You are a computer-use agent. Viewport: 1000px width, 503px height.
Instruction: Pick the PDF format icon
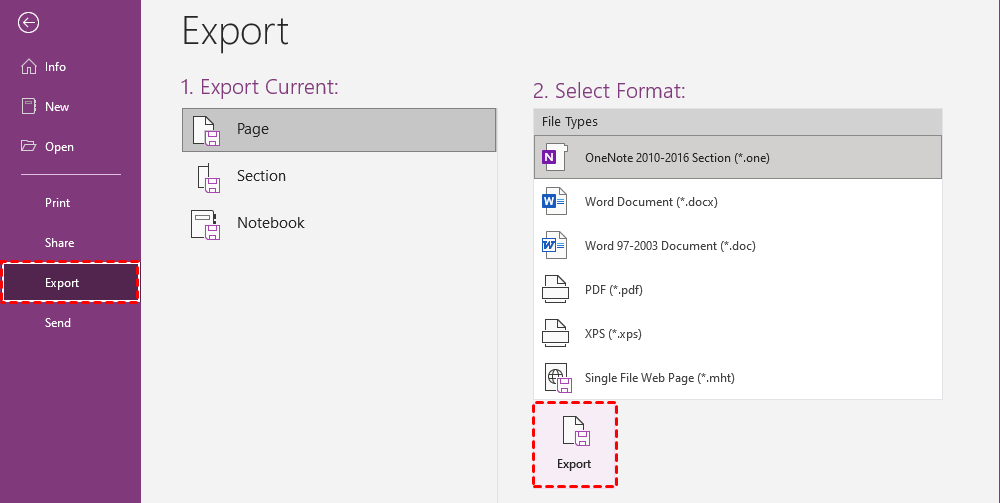(x=553, y=289)
